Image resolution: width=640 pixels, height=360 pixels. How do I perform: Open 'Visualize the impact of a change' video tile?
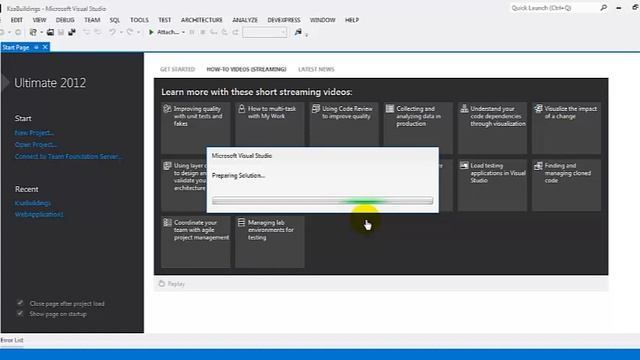[566, 128]
